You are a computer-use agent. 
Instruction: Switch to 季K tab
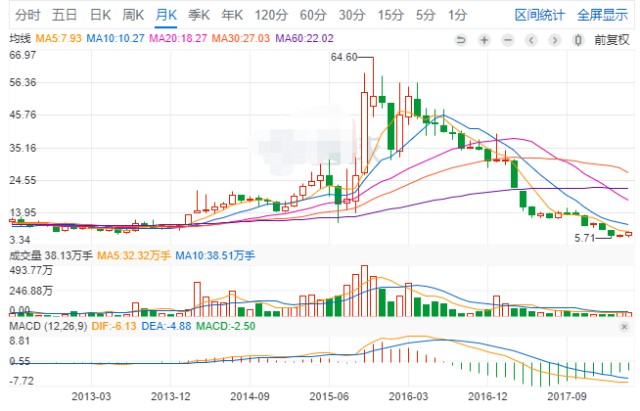pyautogui.click(x=199, y=16)
